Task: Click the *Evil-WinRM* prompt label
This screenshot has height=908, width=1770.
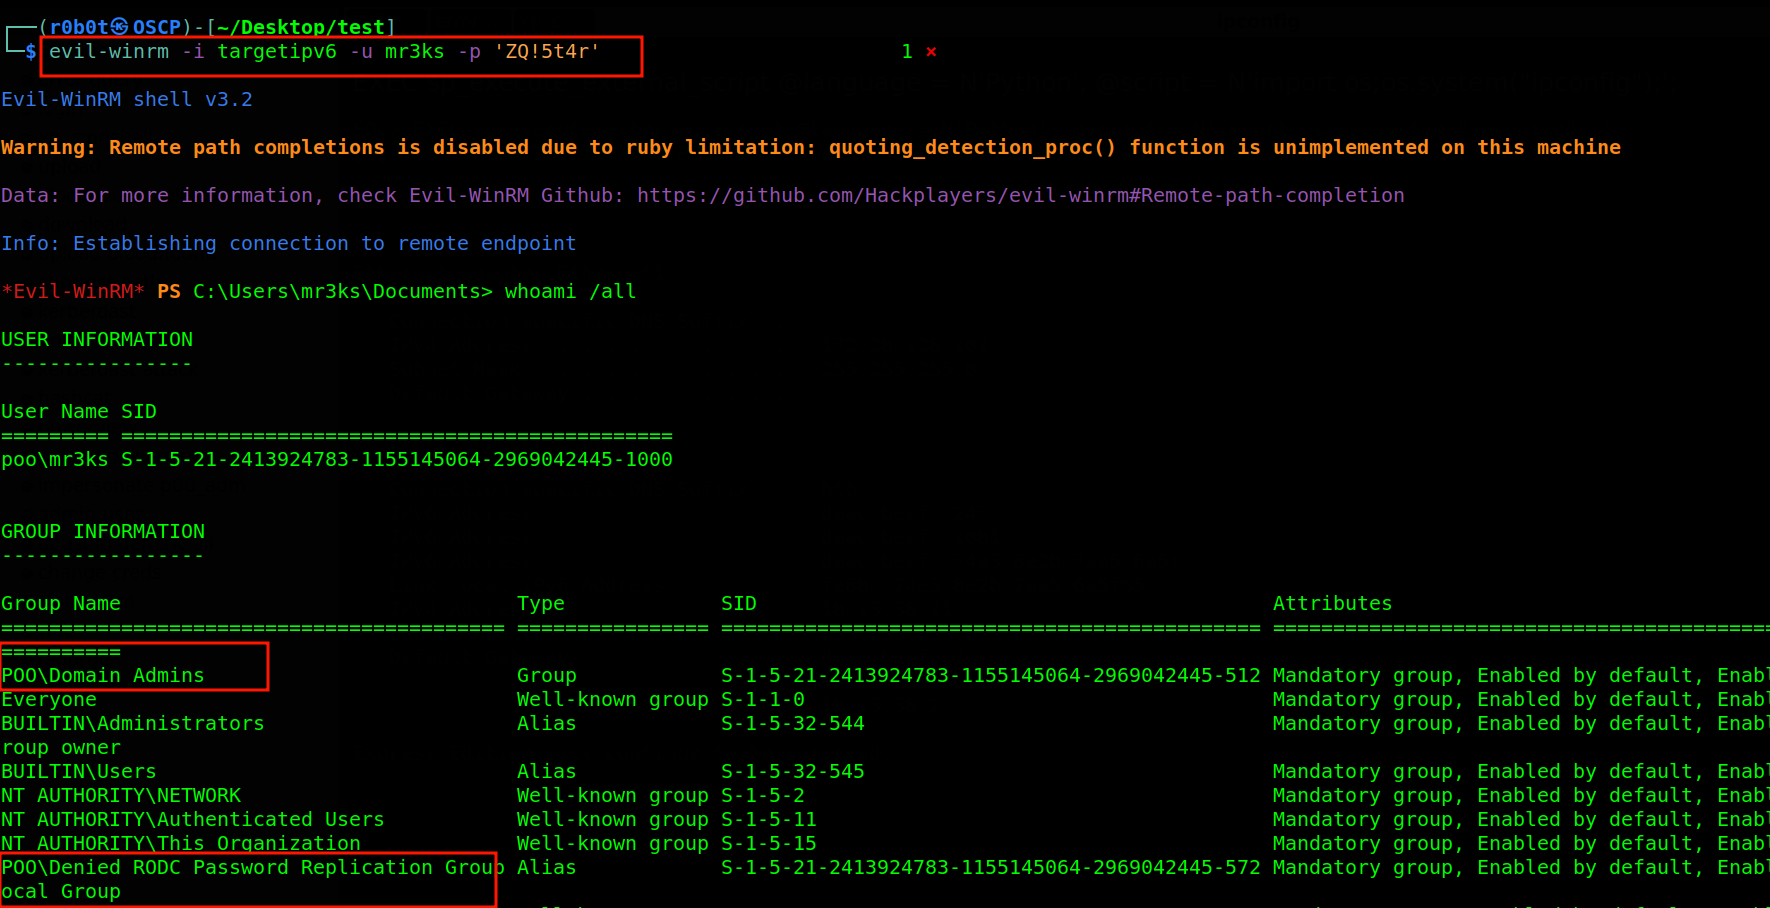Action: pyautogui.click(x=73, y=292)
